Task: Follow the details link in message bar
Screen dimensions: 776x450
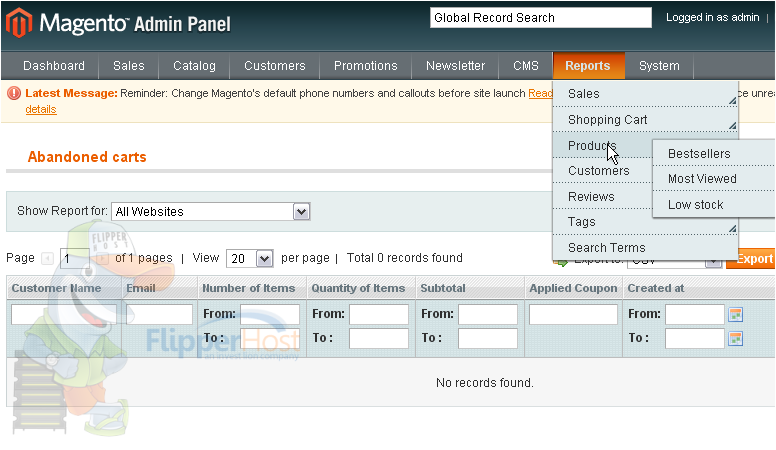Action: (x=41, y=109)
